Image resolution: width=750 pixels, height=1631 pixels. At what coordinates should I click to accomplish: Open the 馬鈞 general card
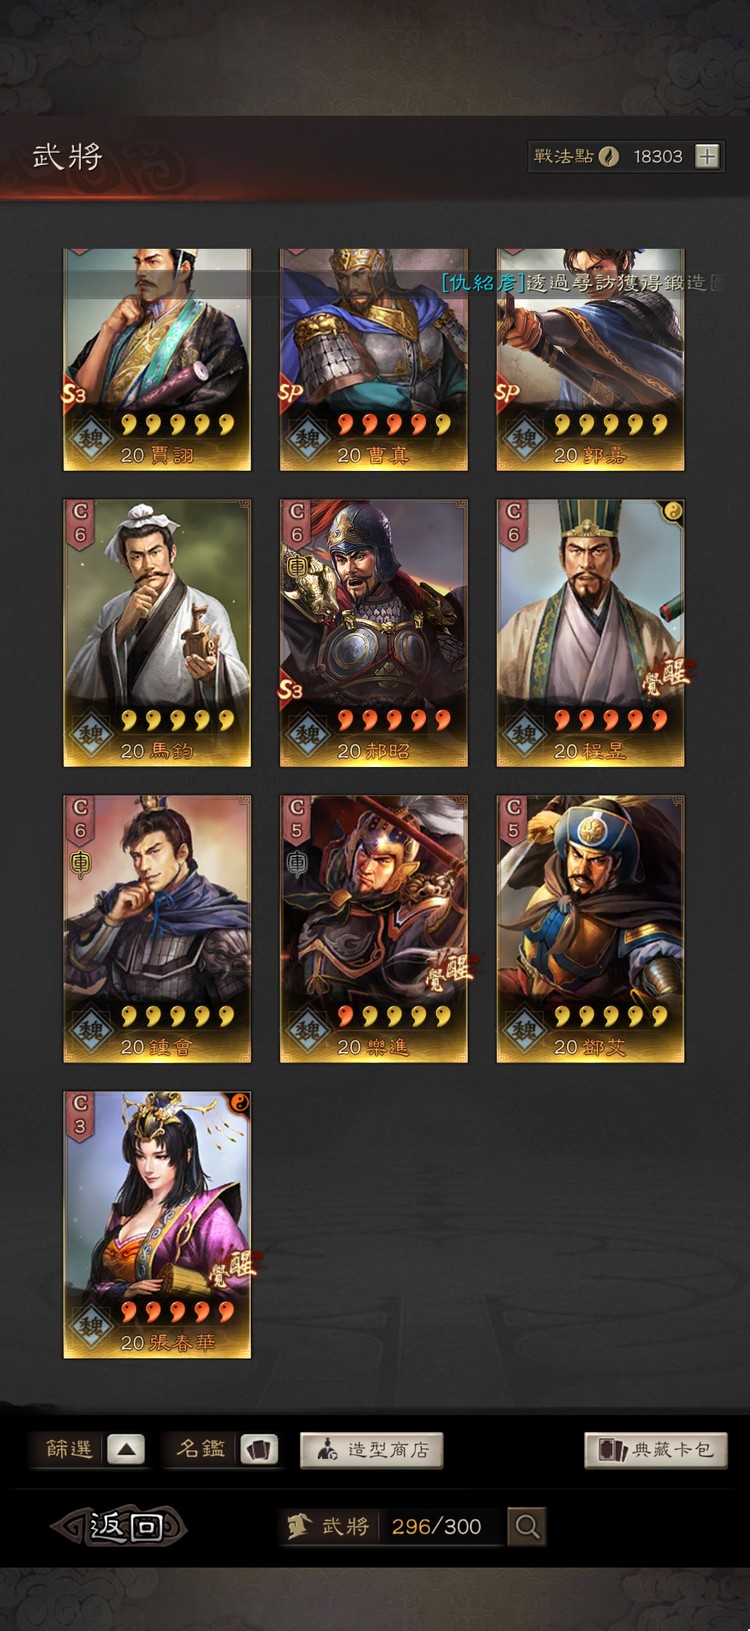(x=157, y=633)
